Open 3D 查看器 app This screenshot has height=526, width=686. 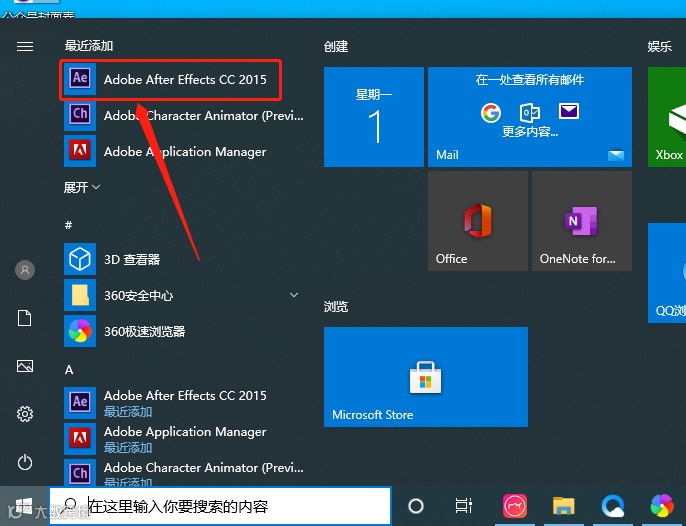[x=184, y=259]
